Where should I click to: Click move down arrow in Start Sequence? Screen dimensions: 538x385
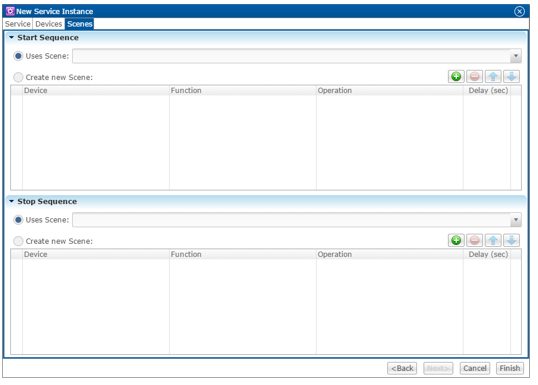(511, 77)
